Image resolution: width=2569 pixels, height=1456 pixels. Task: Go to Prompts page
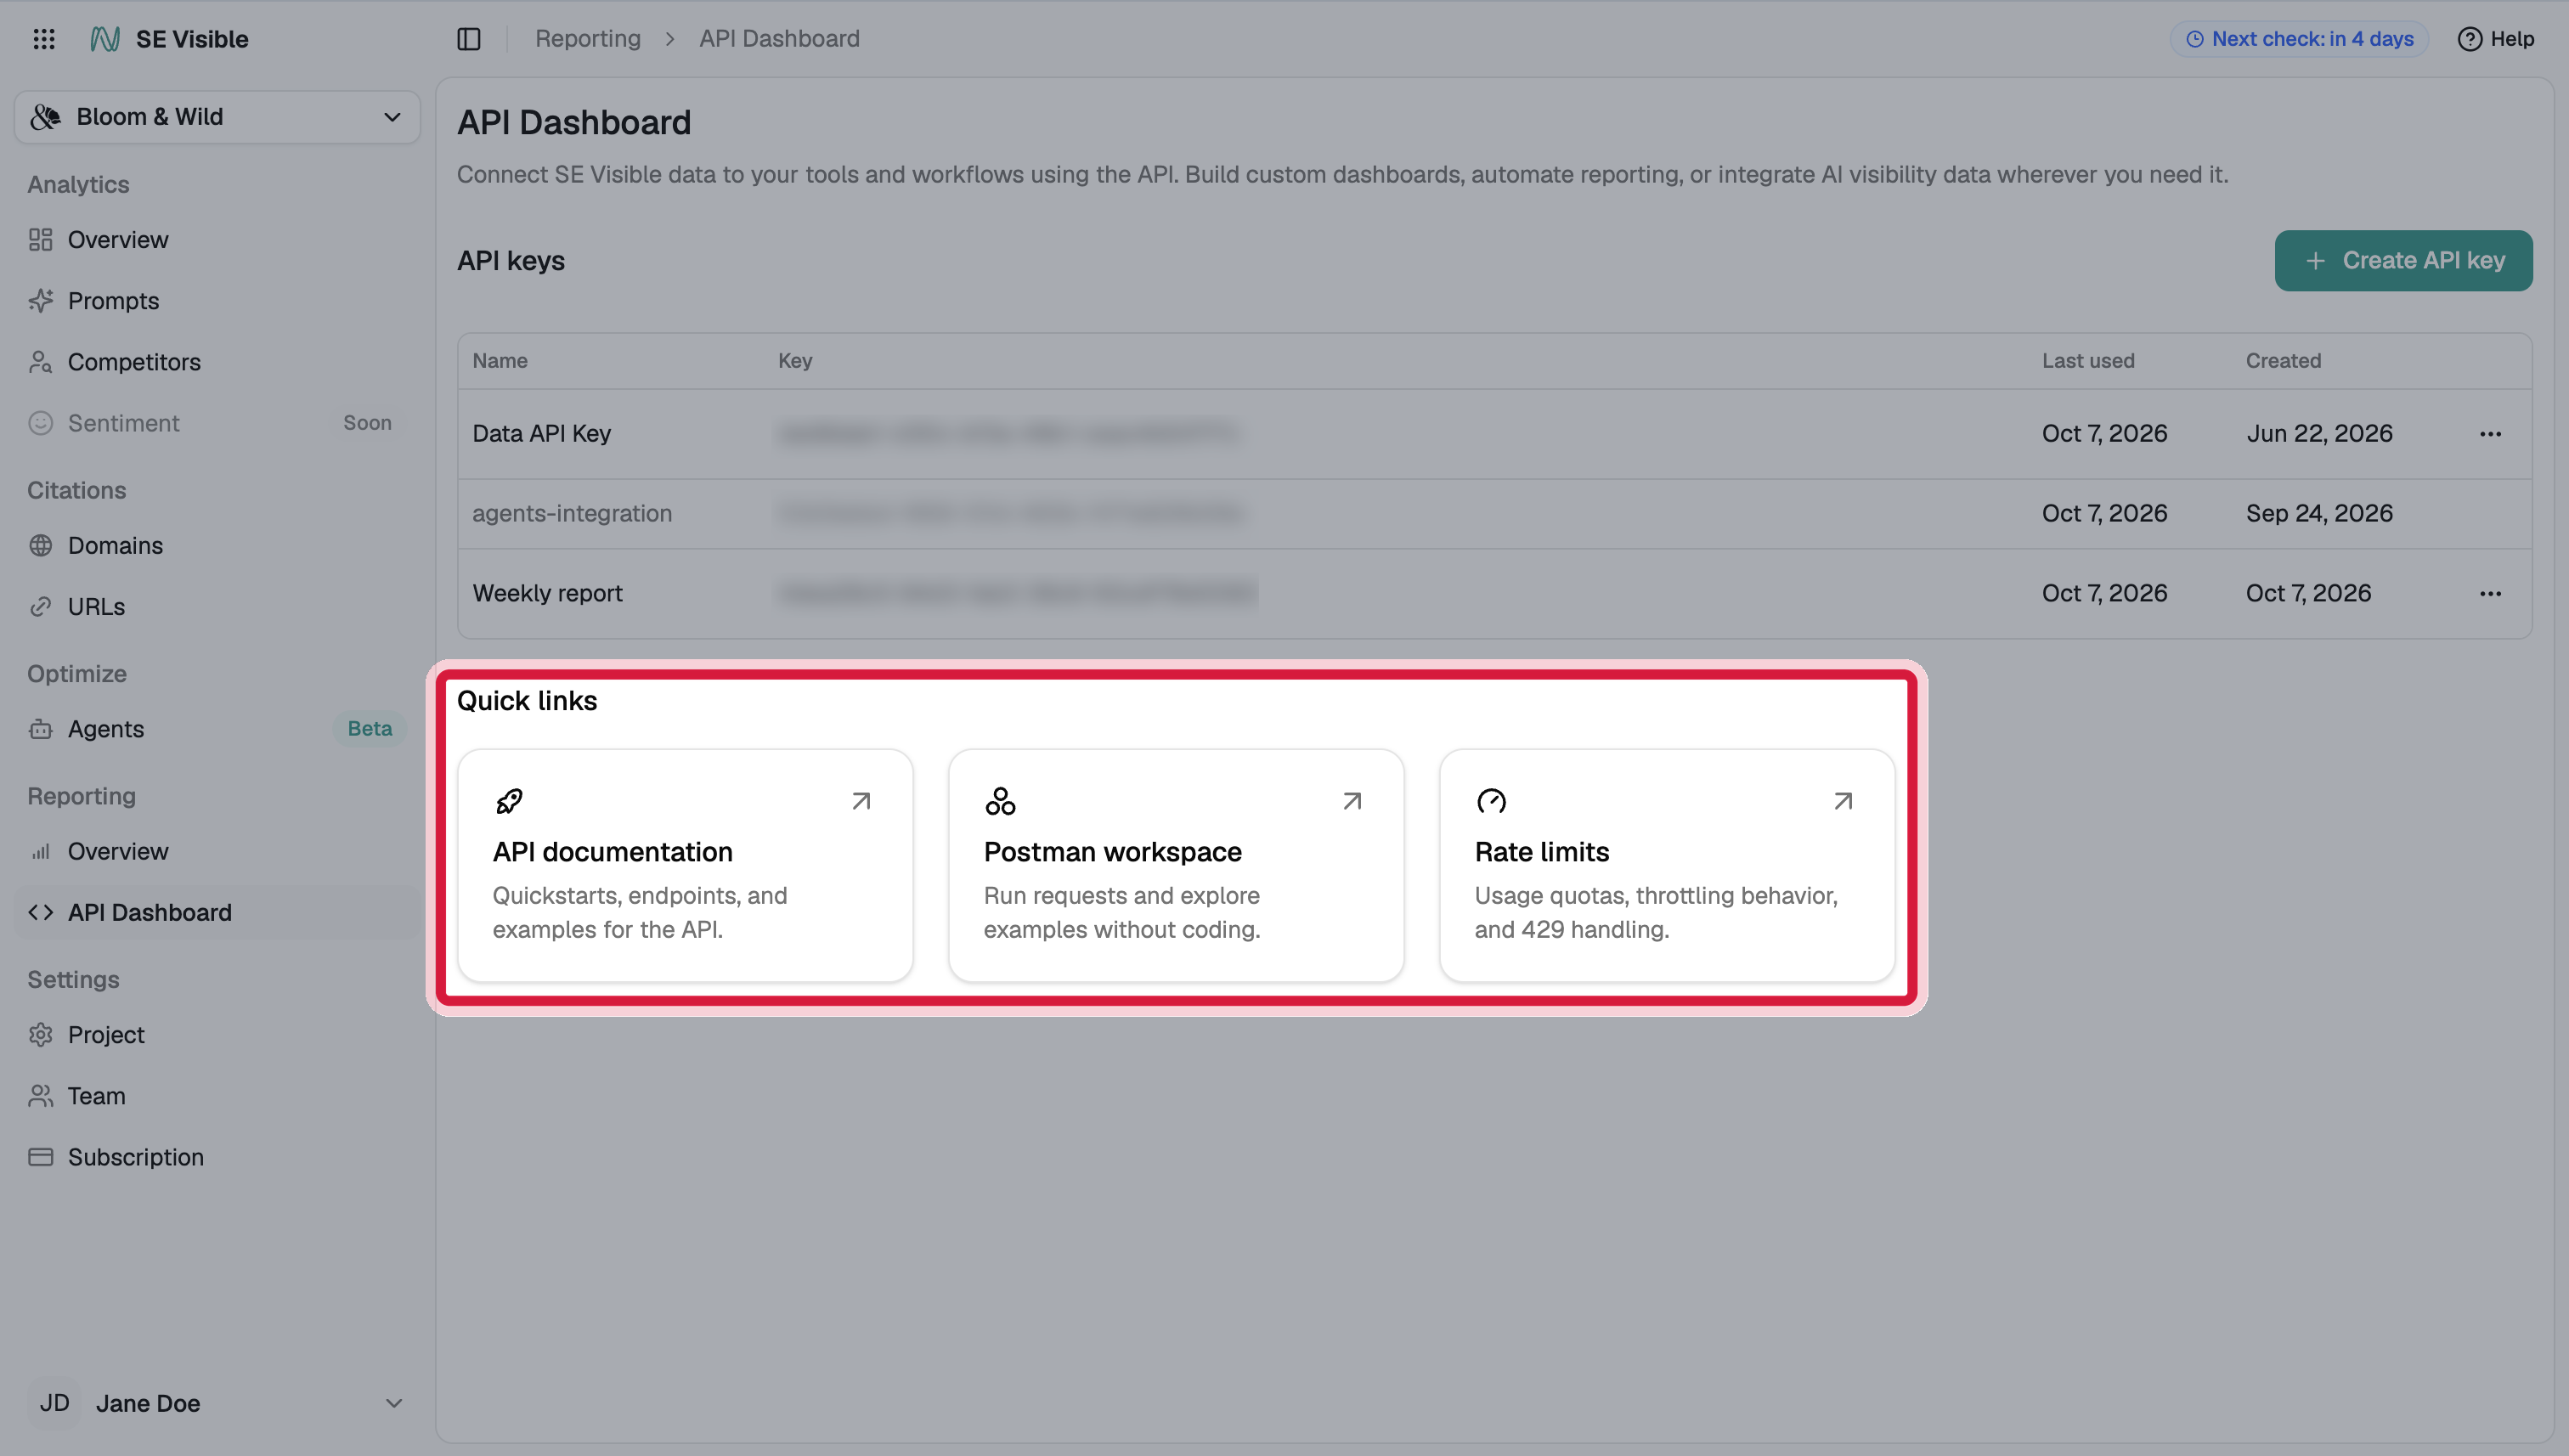coord(217,301)
